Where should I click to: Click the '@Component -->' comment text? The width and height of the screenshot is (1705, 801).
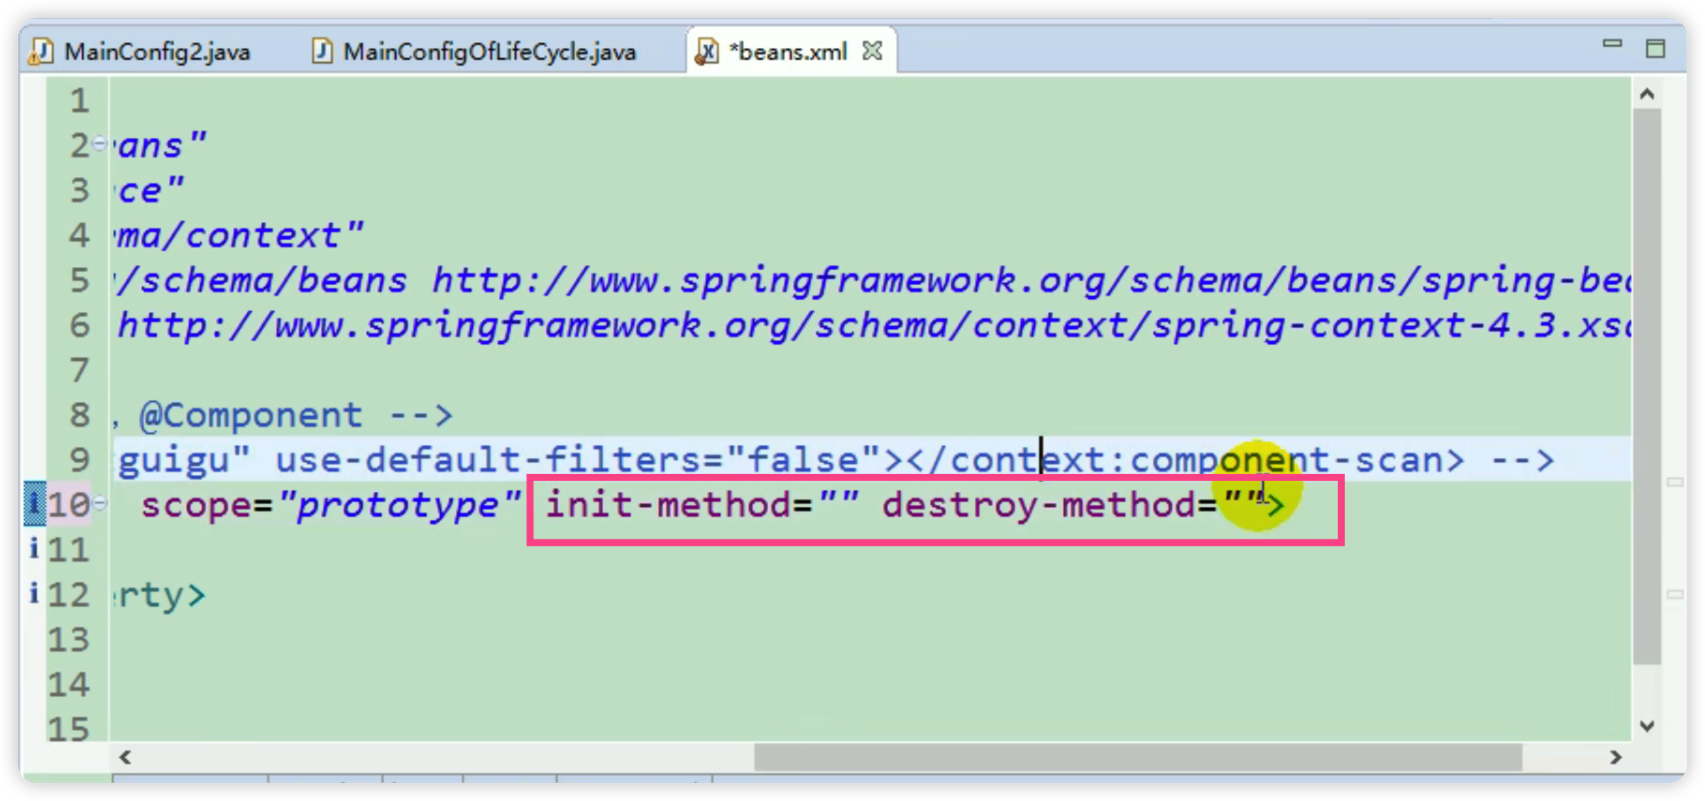(x=296, y=415)
